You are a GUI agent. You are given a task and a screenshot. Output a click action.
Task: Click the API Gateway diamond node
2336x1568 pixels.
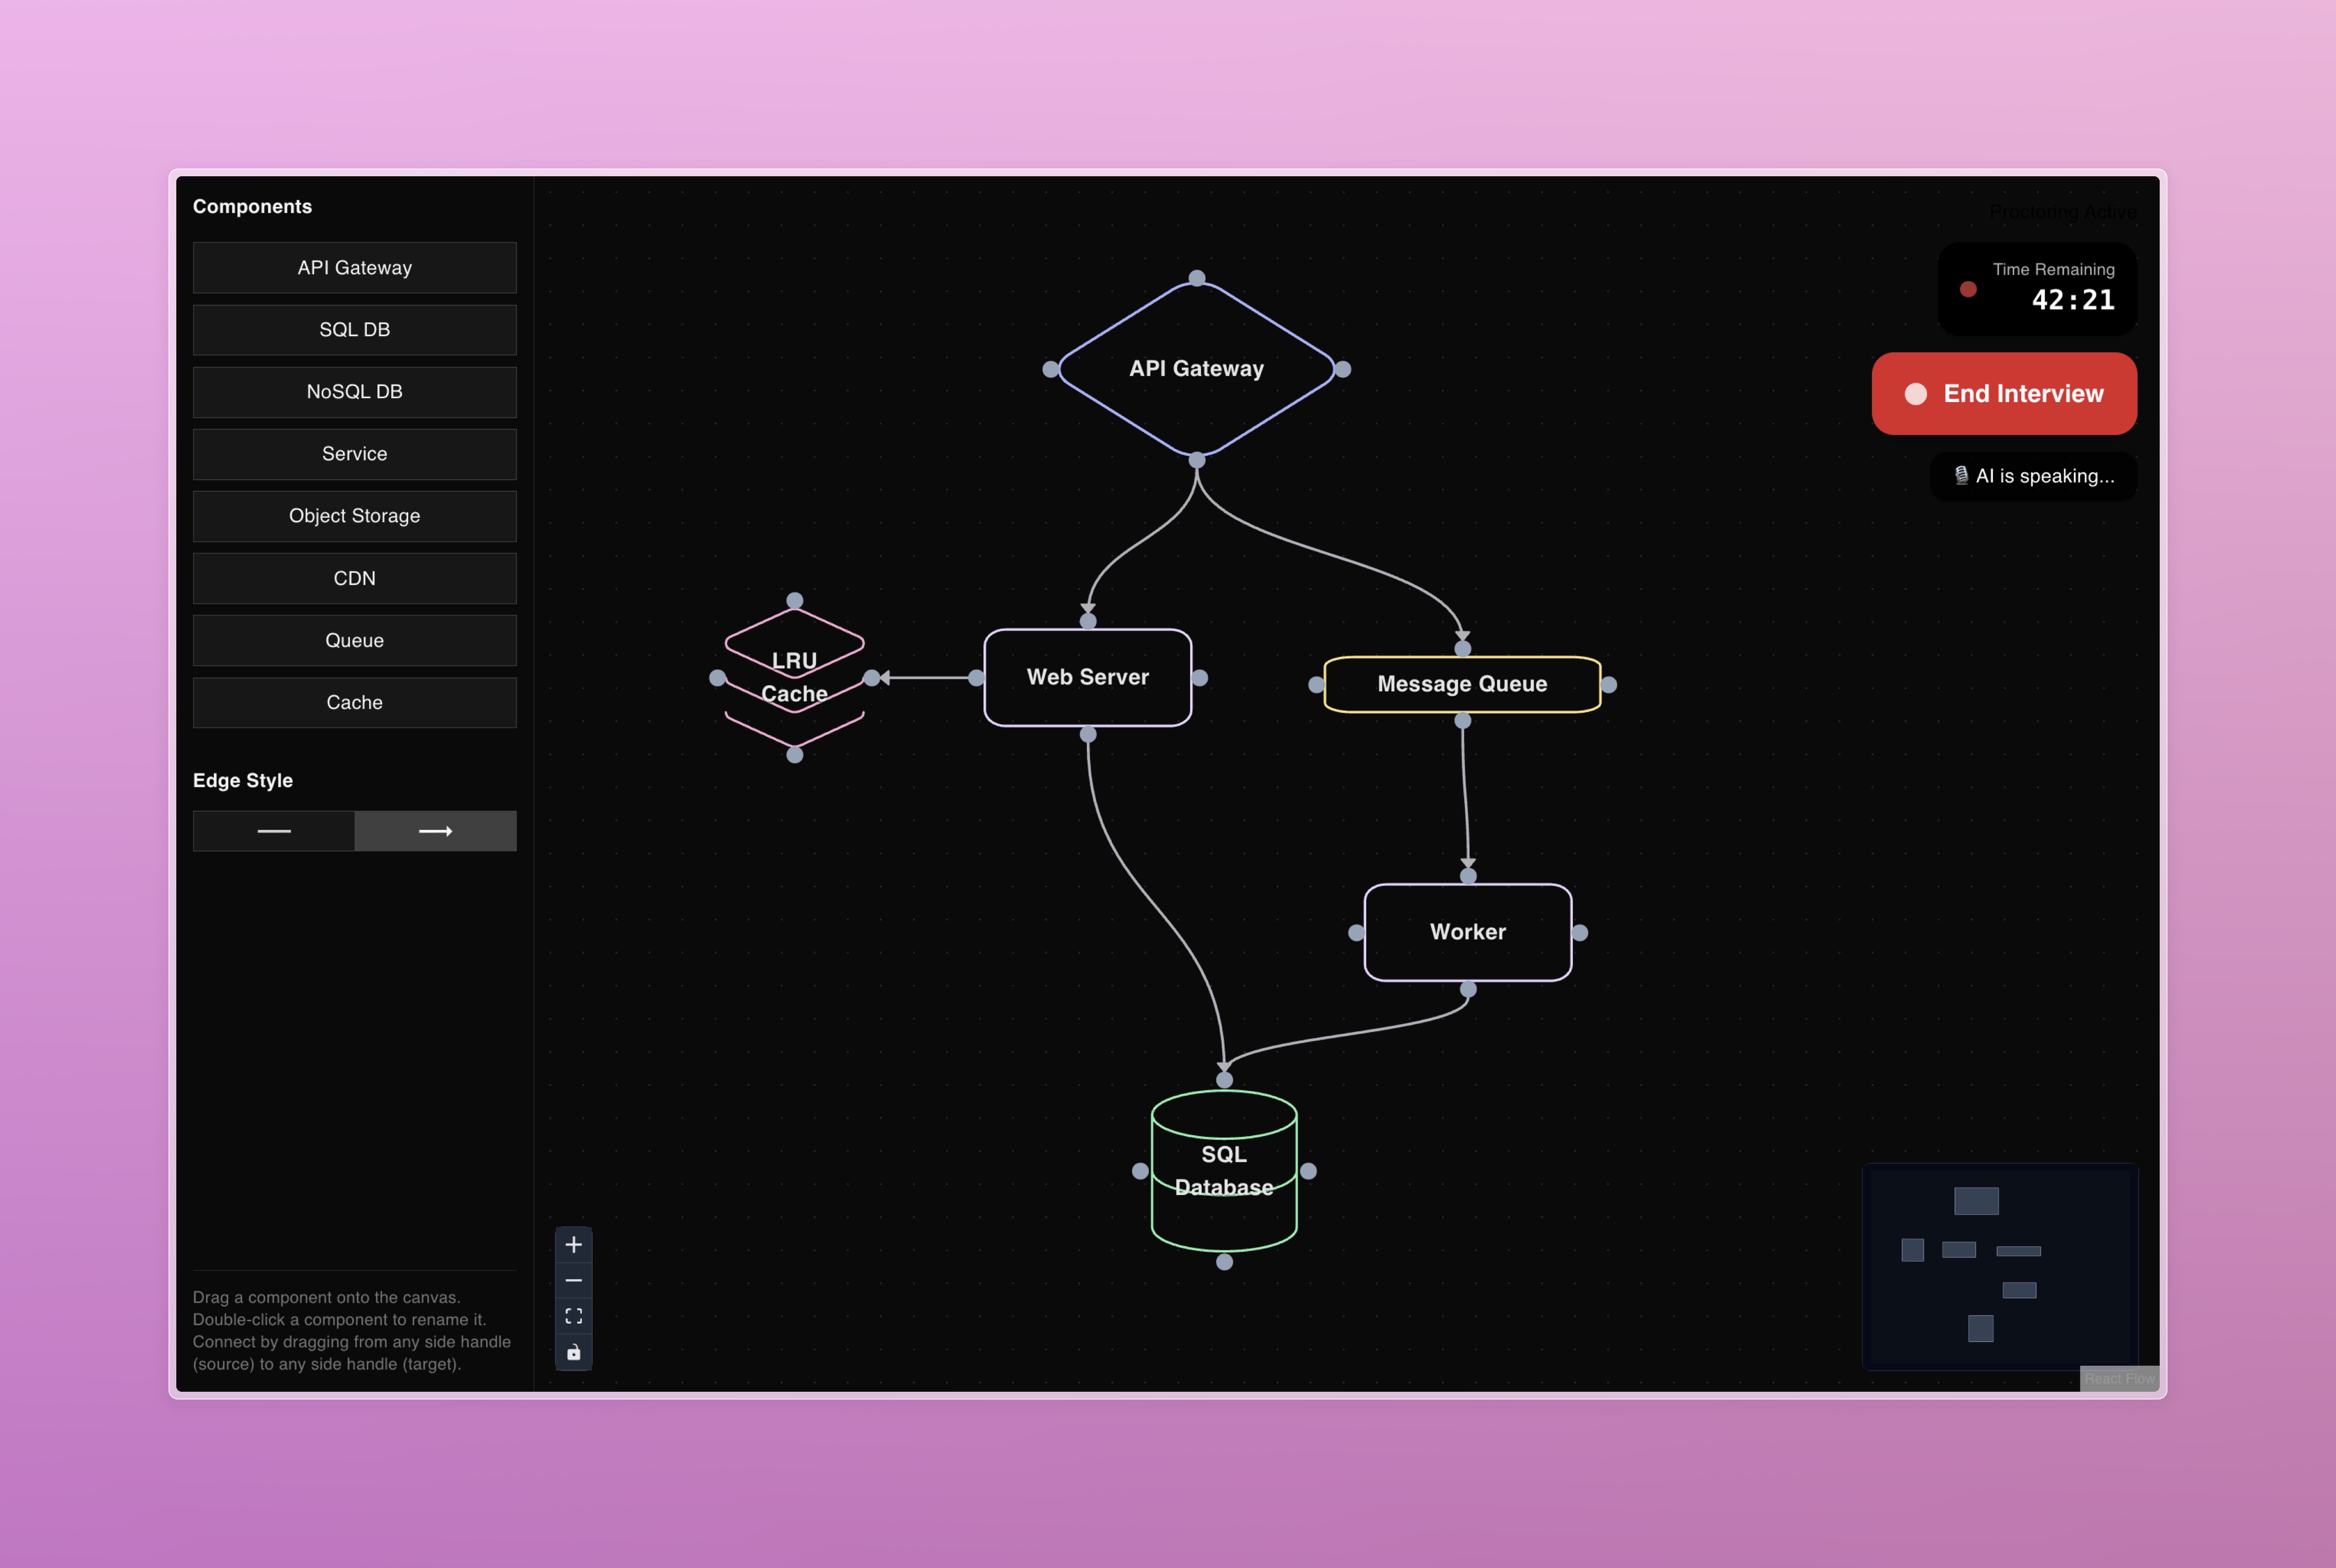pyautogui.click(x=1196, y=368)
